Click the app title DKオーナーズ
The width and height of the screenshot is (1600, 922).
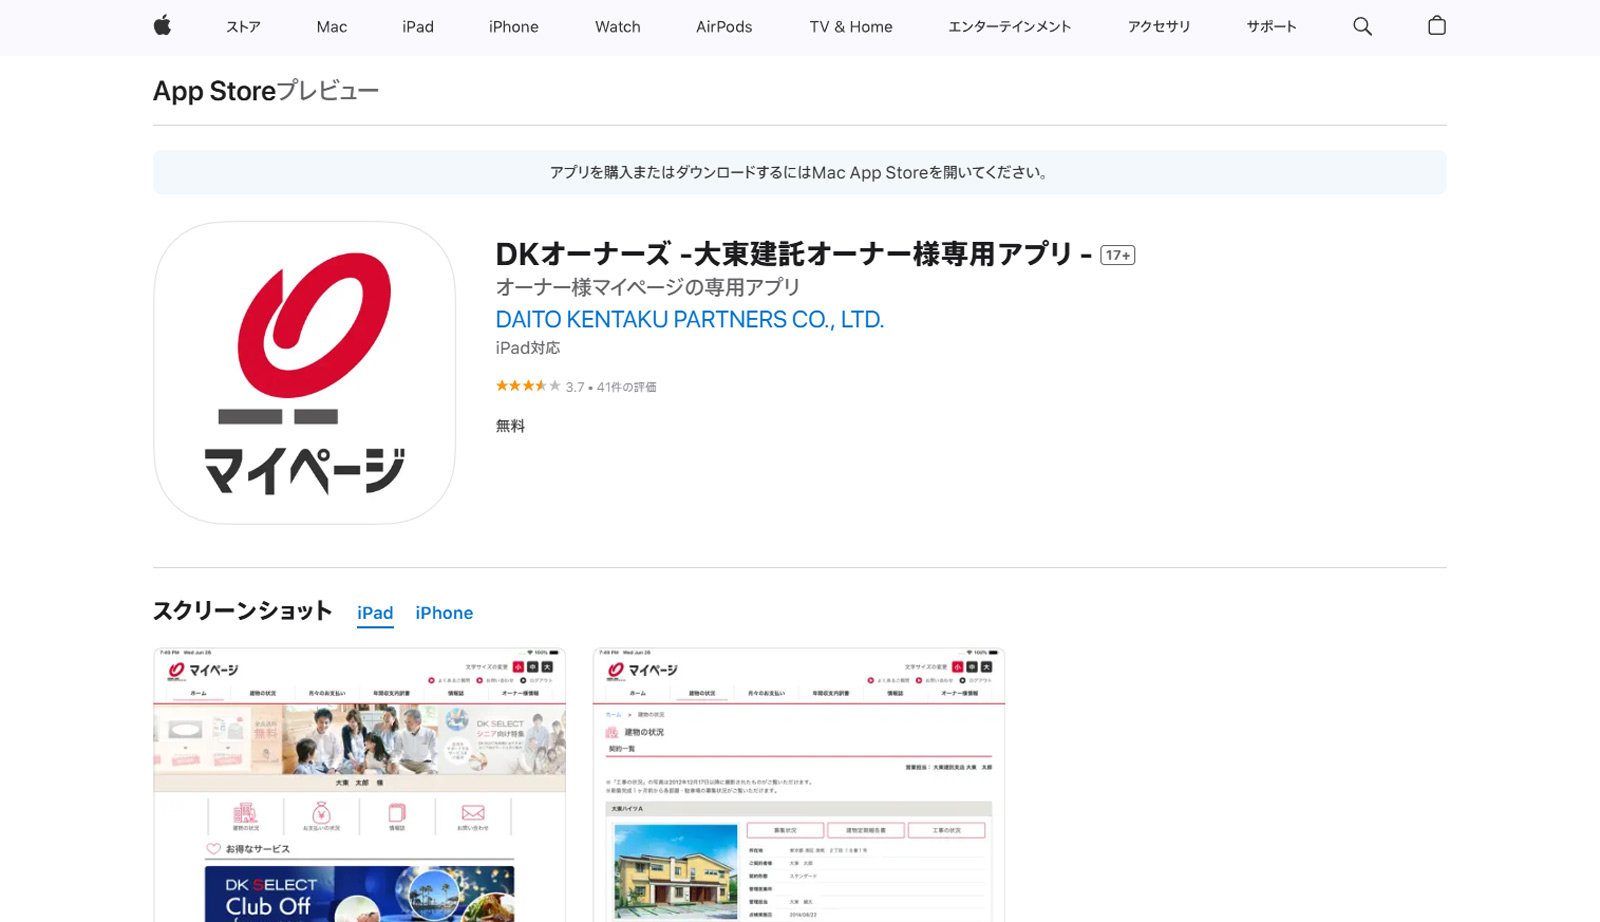pyautogui.click(x=793, y=254)
